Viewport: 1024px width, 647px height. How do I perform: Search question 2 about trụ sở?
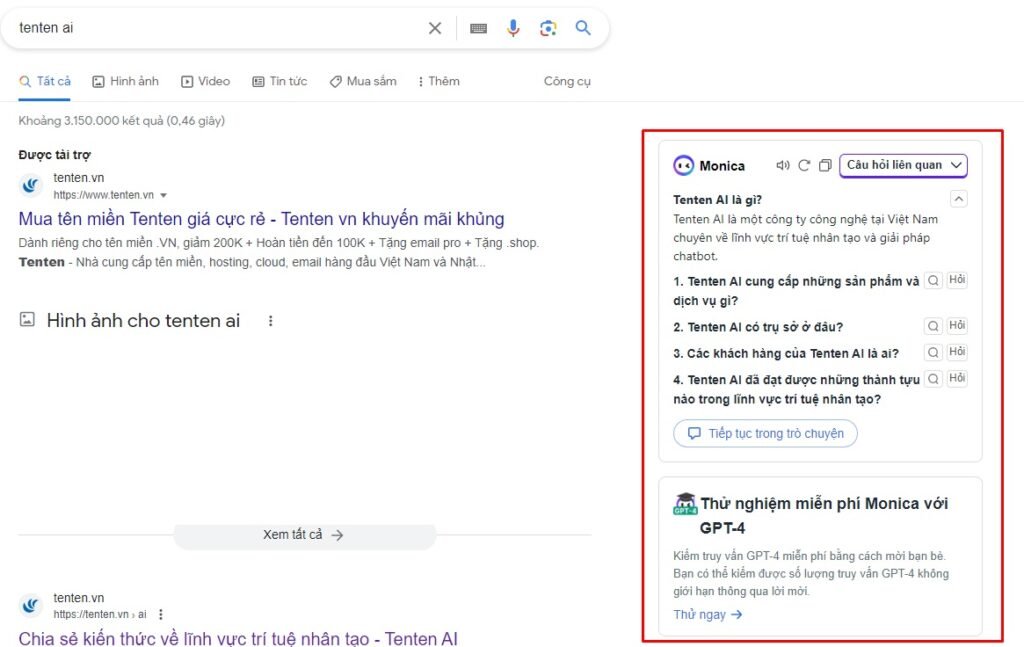pos(933,326)
